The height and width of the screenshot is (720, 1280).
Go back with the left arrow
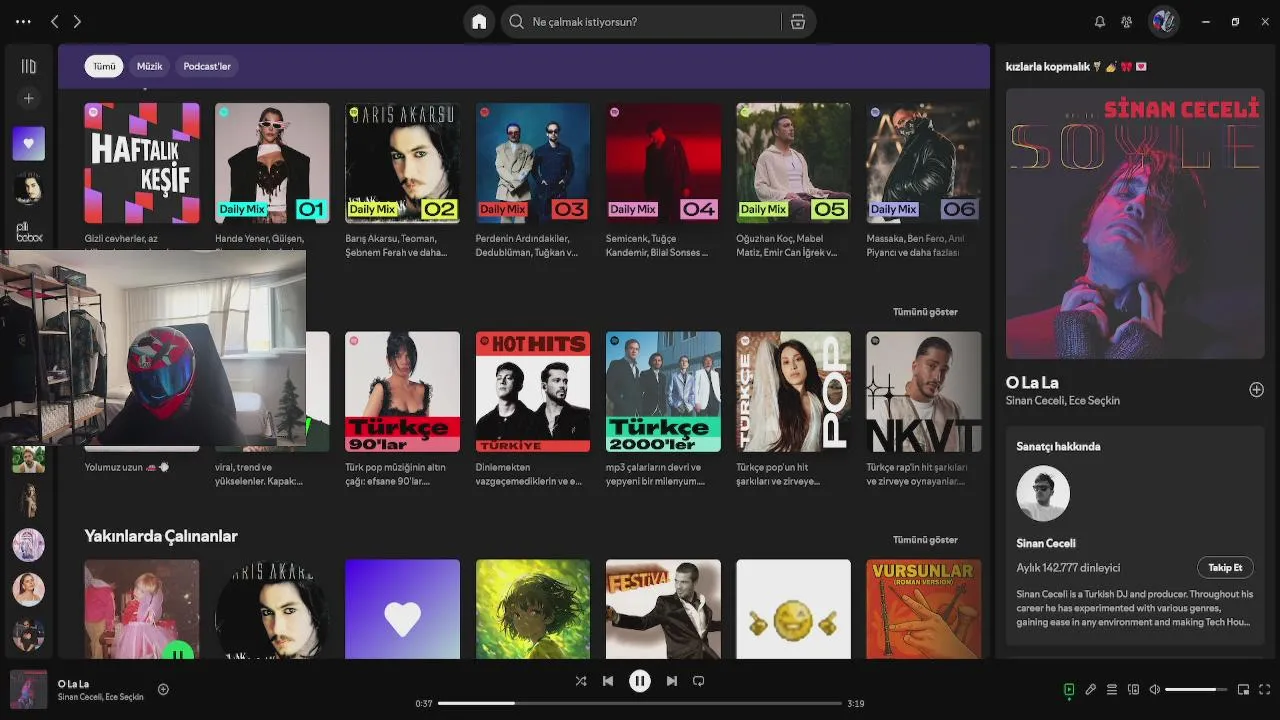(55, 22)
